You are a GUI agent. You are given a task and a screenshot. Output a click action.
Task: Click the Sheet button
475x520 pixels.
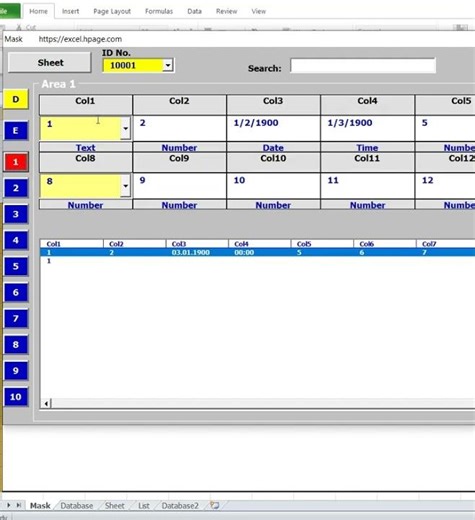pos(50,62)
